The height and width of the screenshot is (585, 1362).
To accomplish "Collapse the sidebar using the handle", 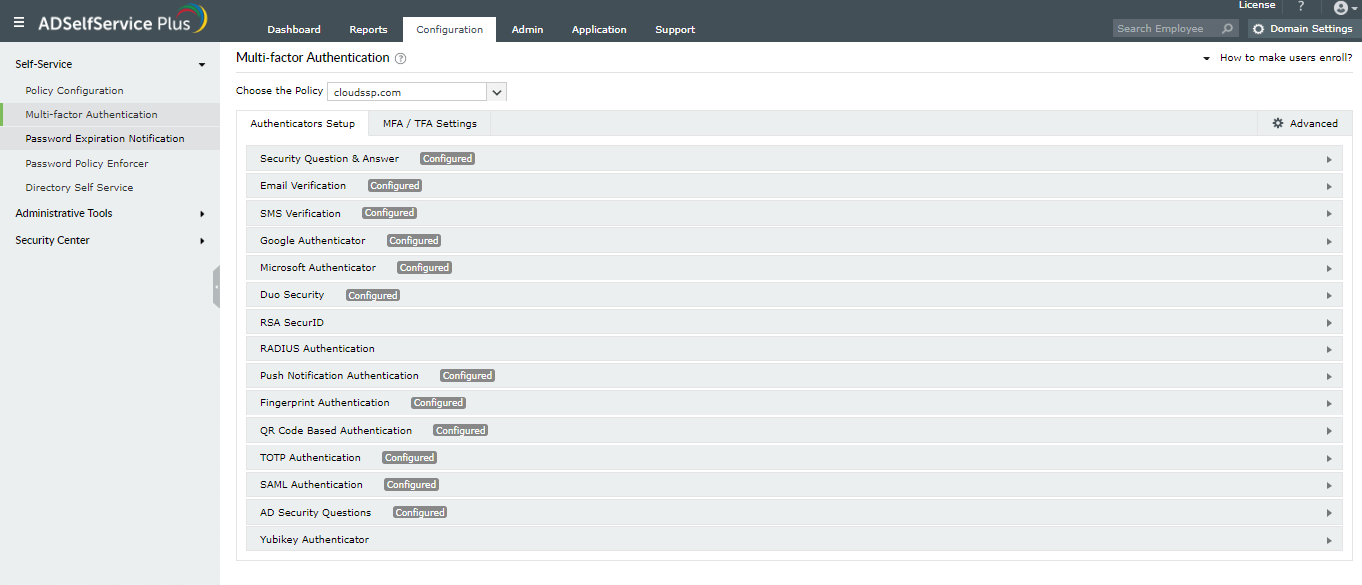I will 216,287.
